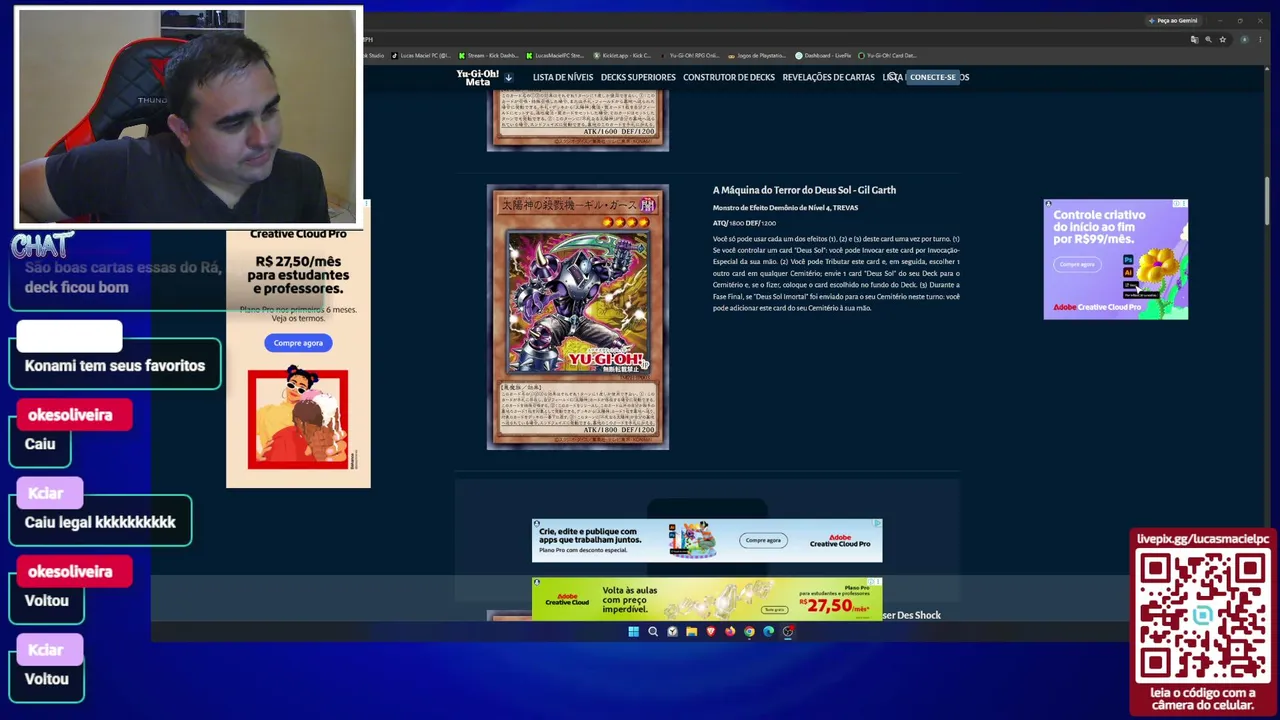
Task: Open the Jogos de Playstation bookmark
Action: pyautogui.click(x=757, y=55)
